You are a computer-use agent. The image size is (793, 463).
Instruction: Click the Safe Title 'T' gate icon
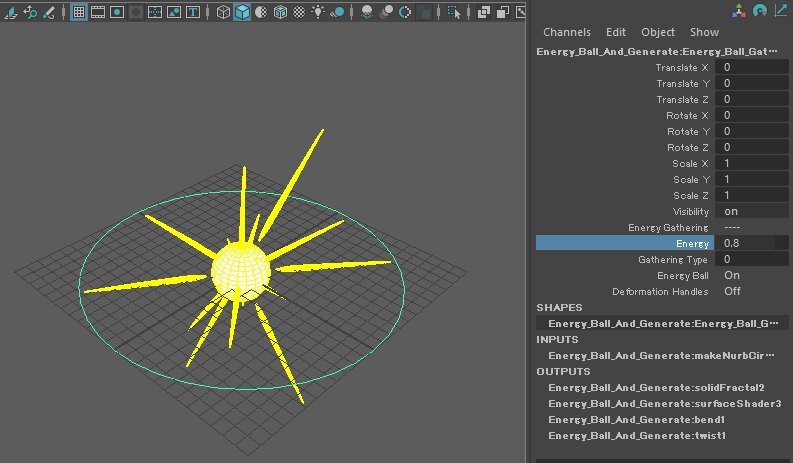click(193, 13)
